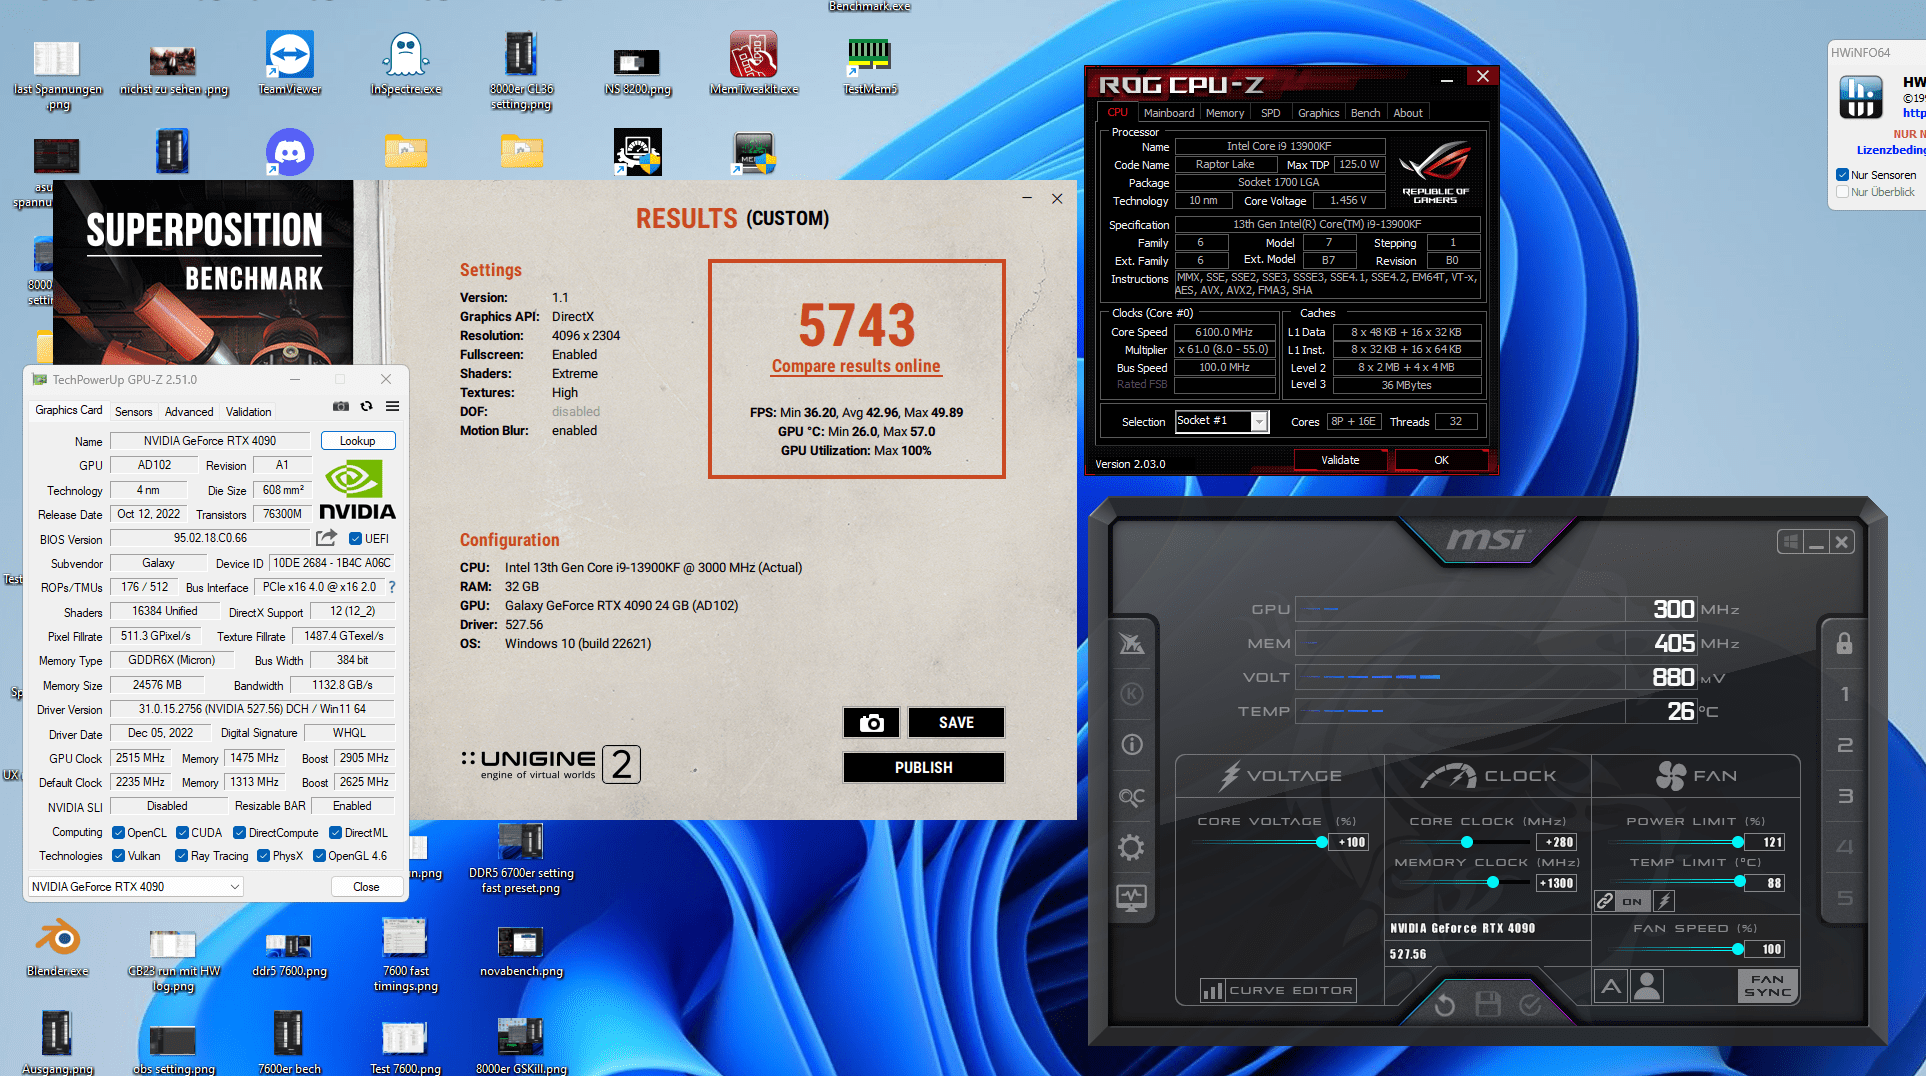Open the Validation tab in GPU-Z
The height and width of the screenshot is (1076, 1926).
coord(248,411)
